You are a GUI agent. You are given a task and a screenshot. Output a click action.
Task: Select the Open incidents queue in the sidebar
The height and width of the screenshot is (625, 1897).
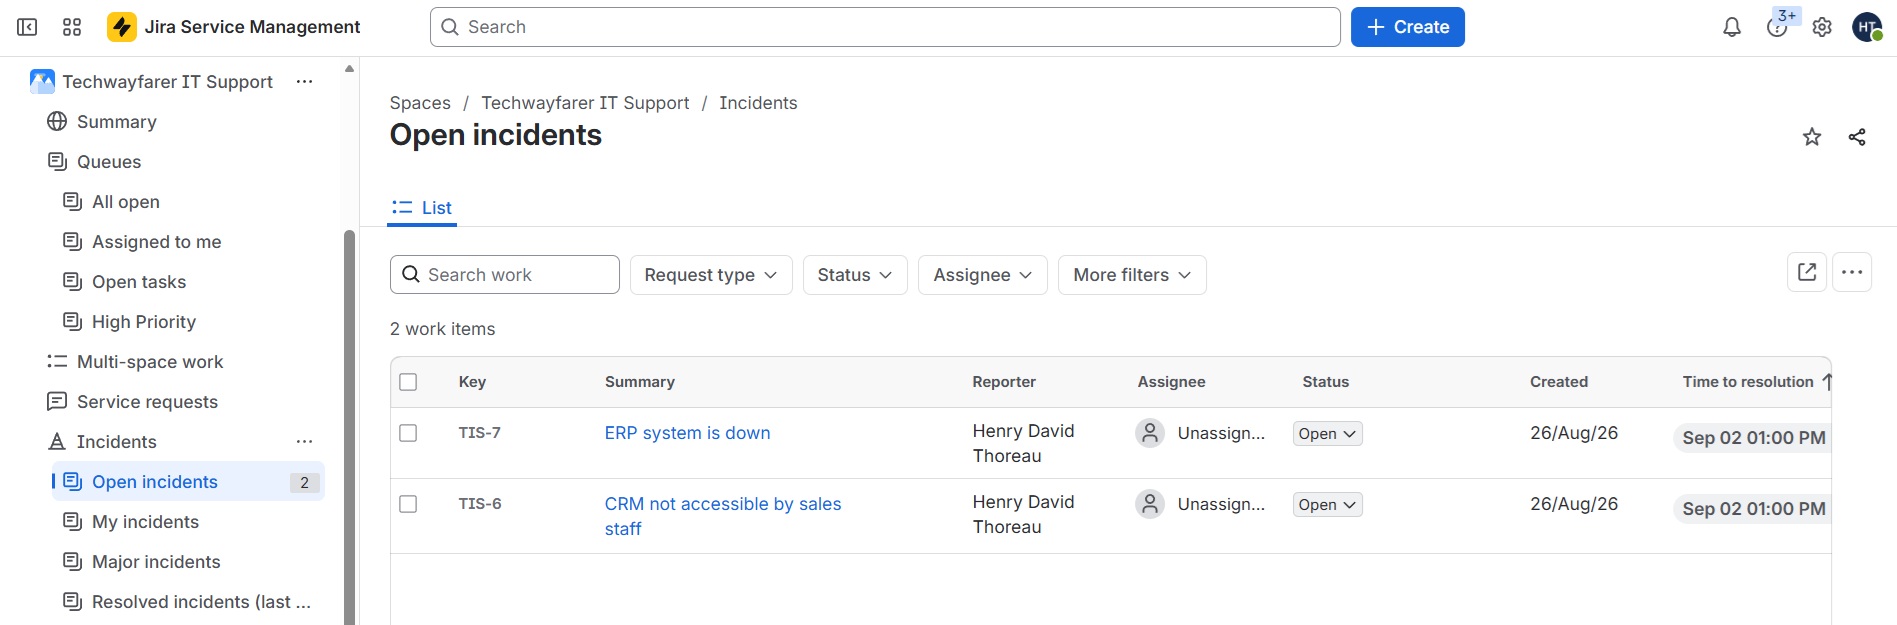188,481
